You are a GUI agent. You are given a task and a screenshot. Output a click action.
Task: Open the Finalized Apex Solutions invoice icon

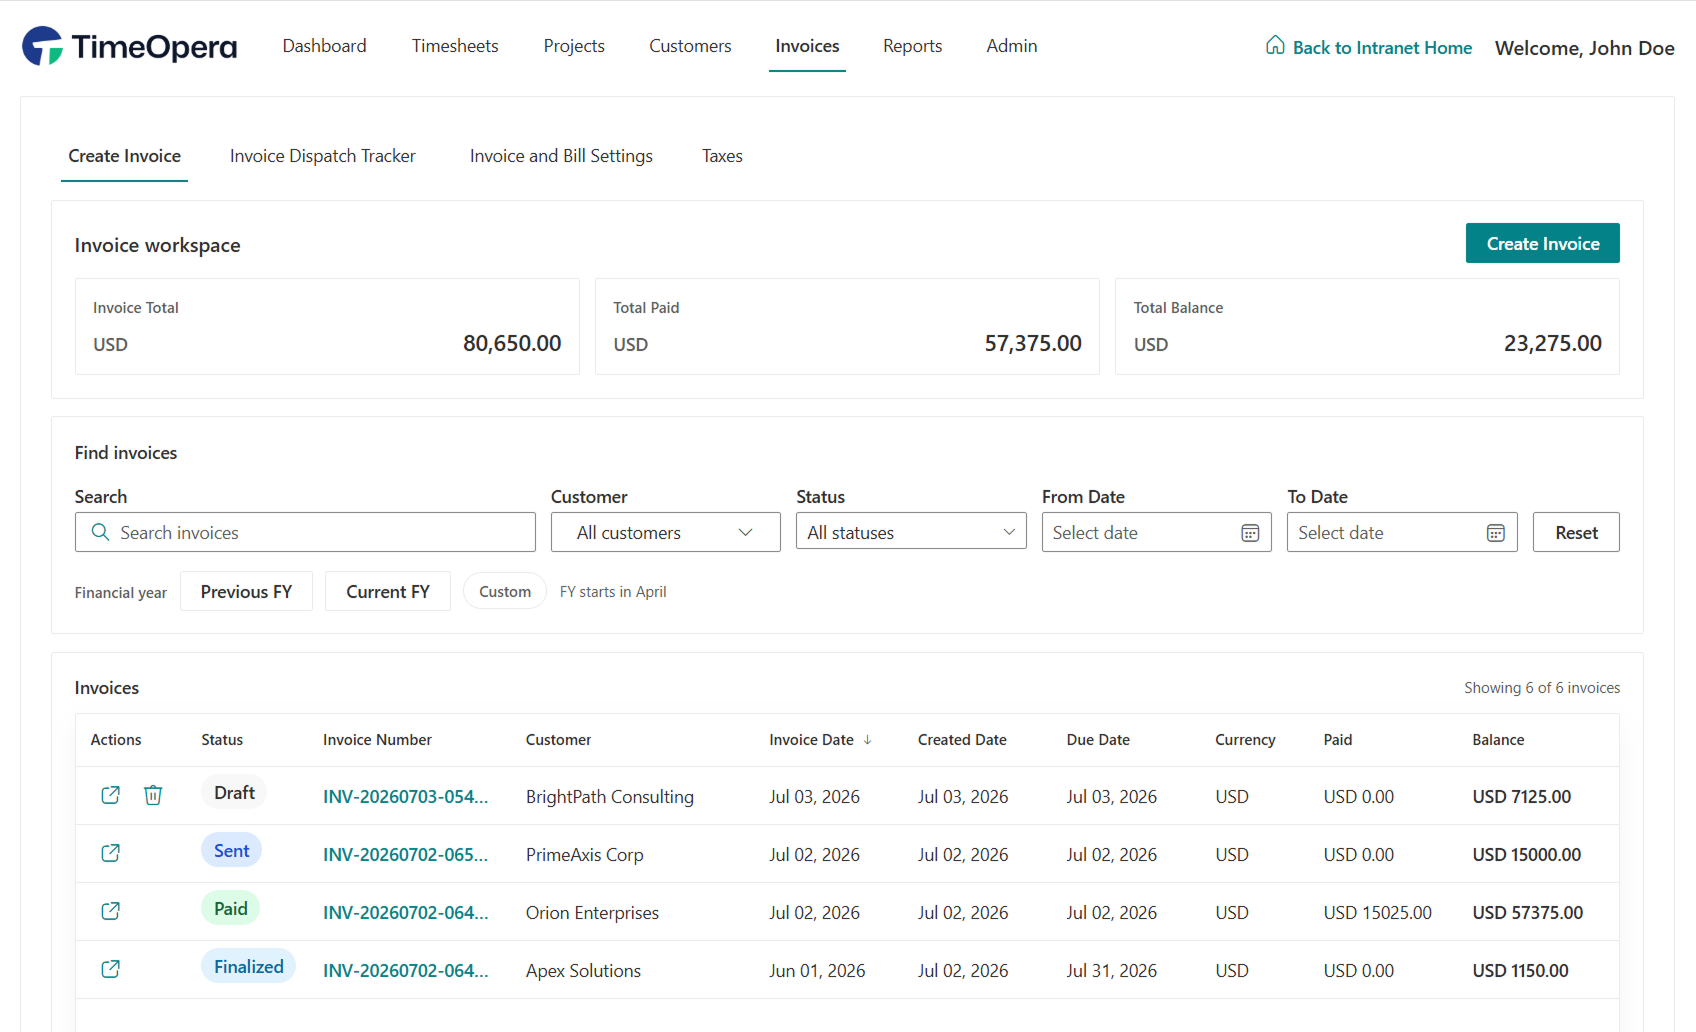tap(111, 969)
